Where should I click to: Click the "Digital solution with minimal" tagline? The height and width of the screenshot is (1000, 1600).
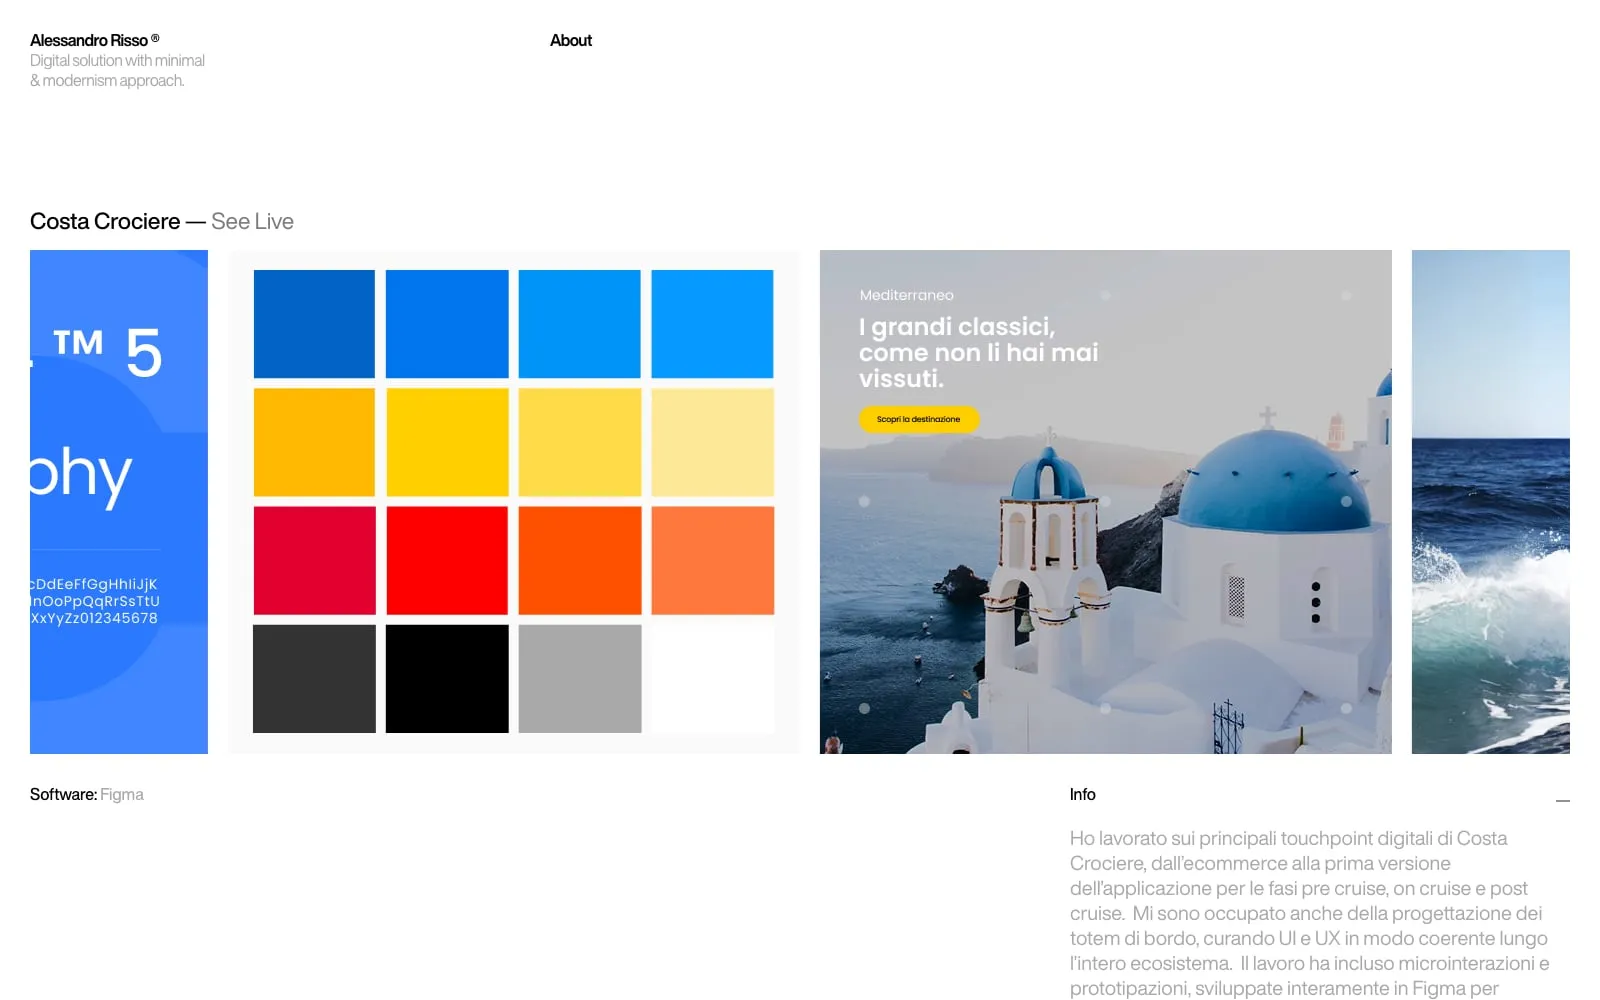coord(117,60)
